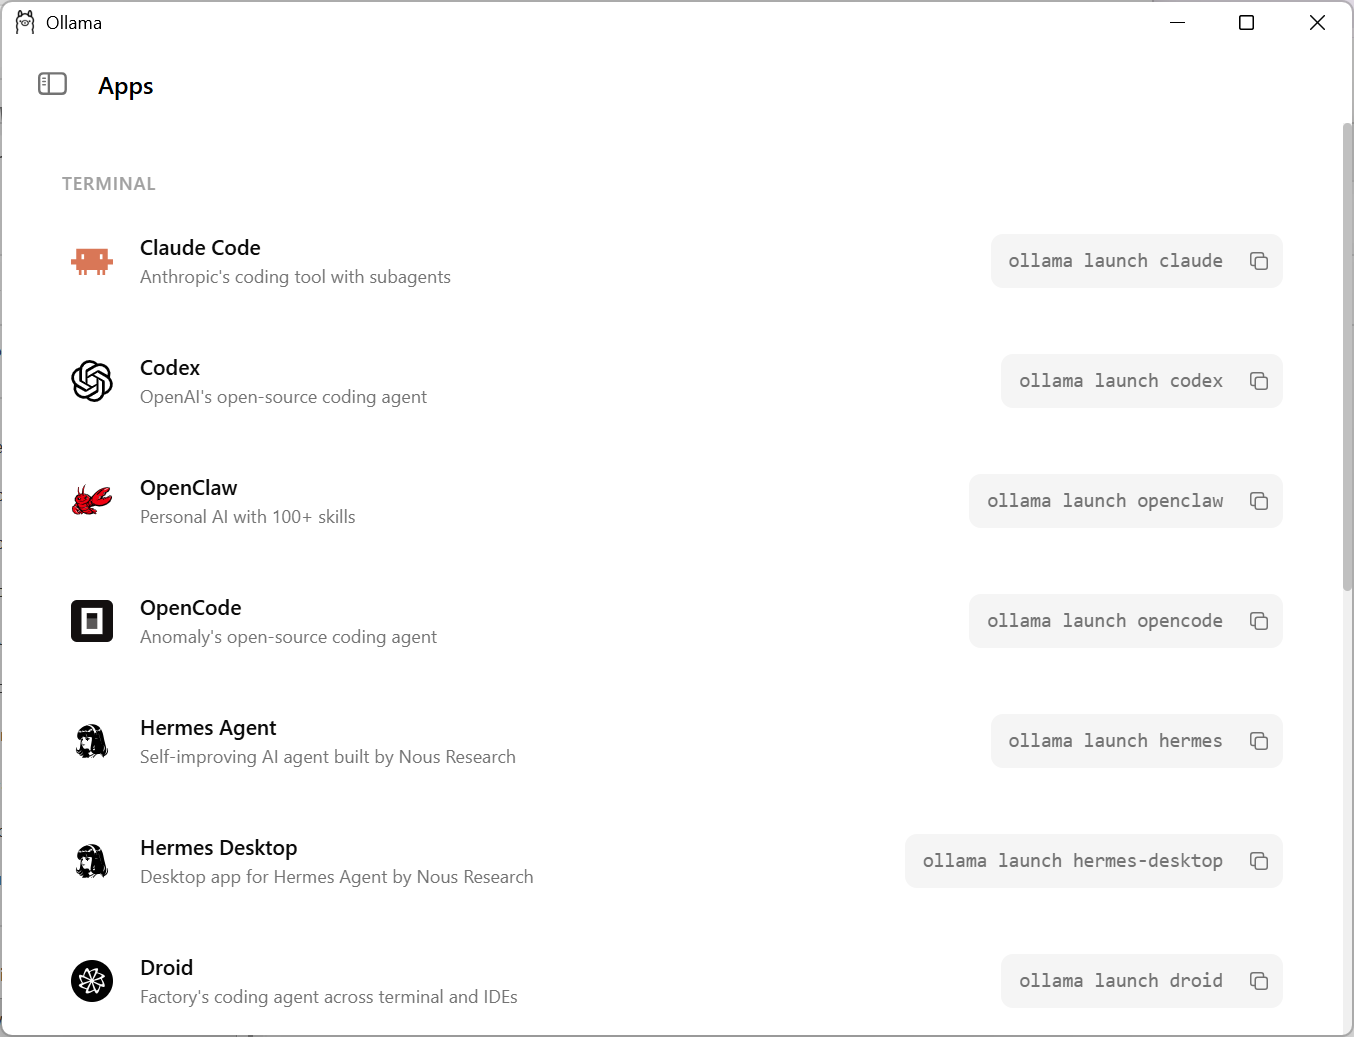Click 'Personal AI with 100+ skills' description

tap(248, 517)
